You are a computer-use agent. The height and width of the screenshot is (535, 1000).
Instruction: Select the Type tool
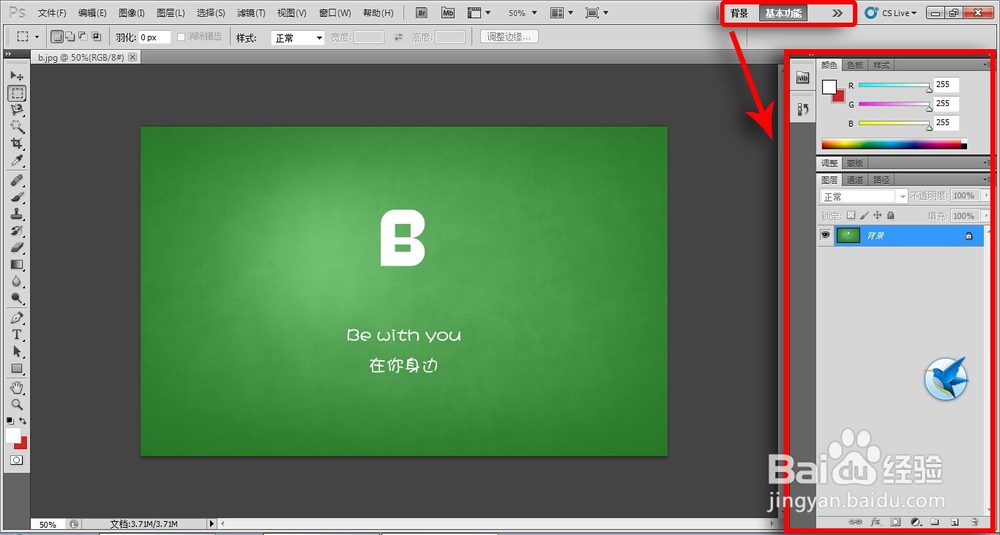click(17, 334)
